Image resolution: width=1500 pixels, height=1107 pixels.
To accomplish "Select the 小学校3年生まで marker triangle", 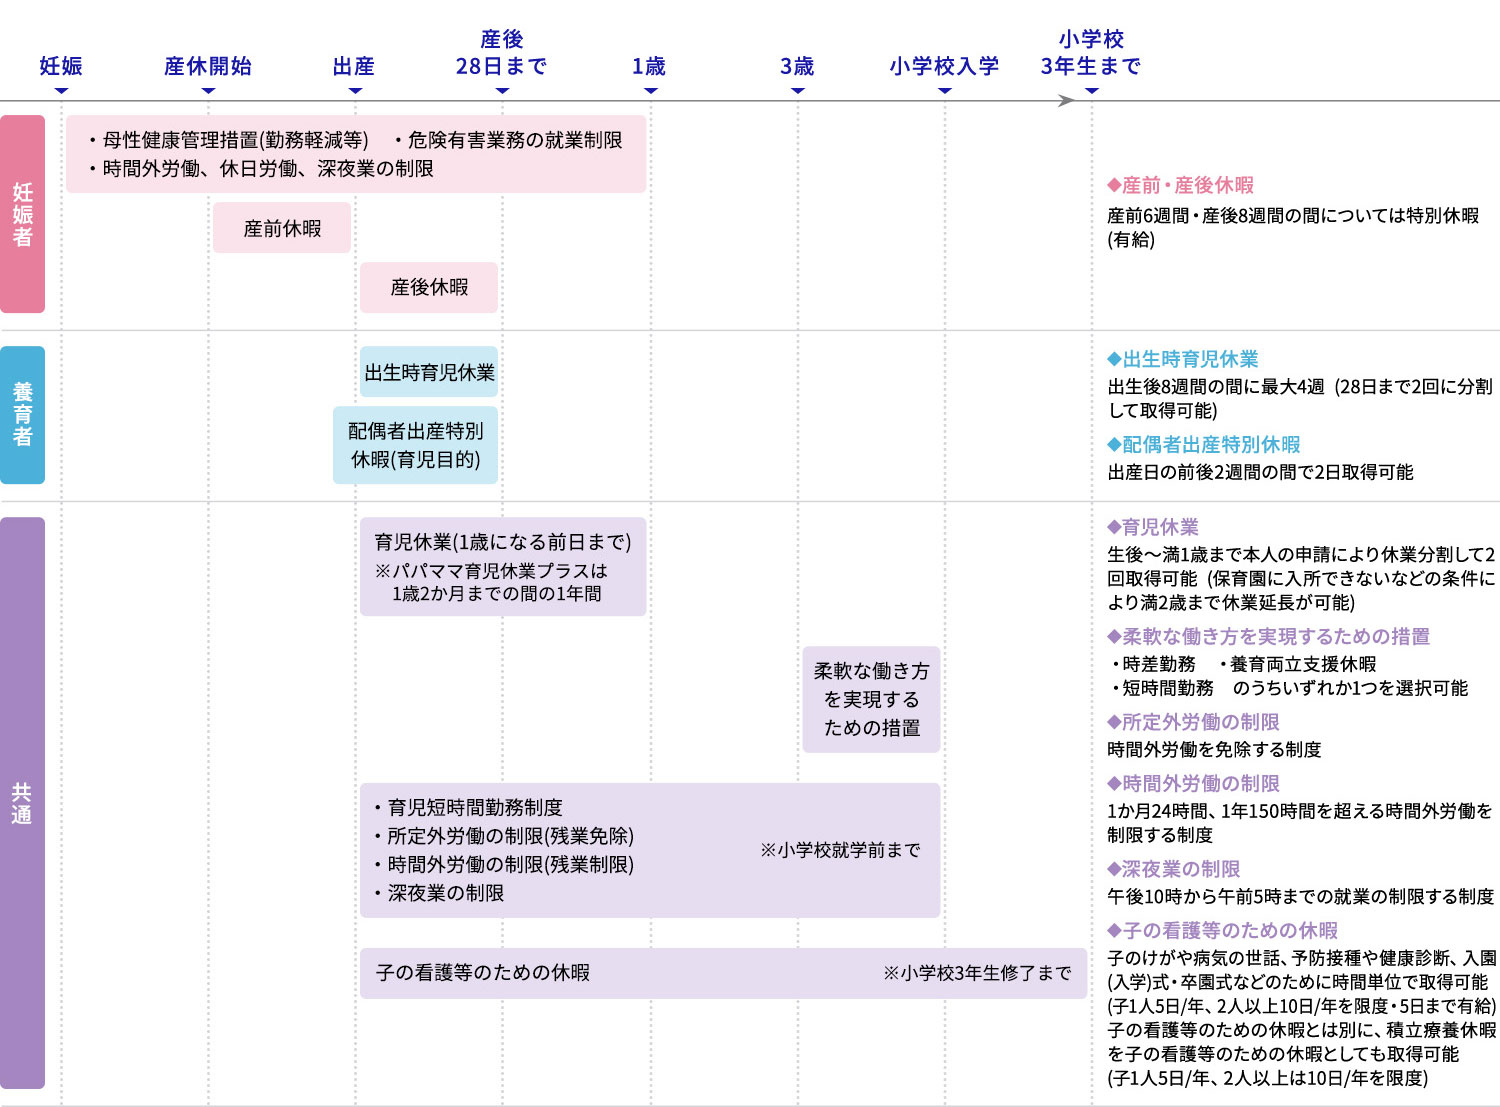I will coord(1092,91).
